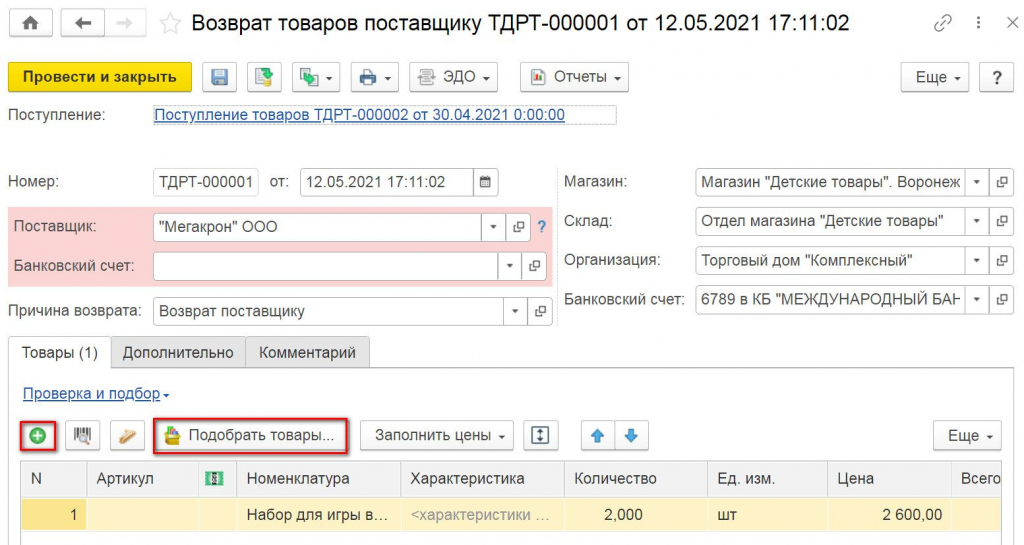The image size is (1024, 545).
Task: Expand the Организация dropdown
Action: (x=977, y=260)
